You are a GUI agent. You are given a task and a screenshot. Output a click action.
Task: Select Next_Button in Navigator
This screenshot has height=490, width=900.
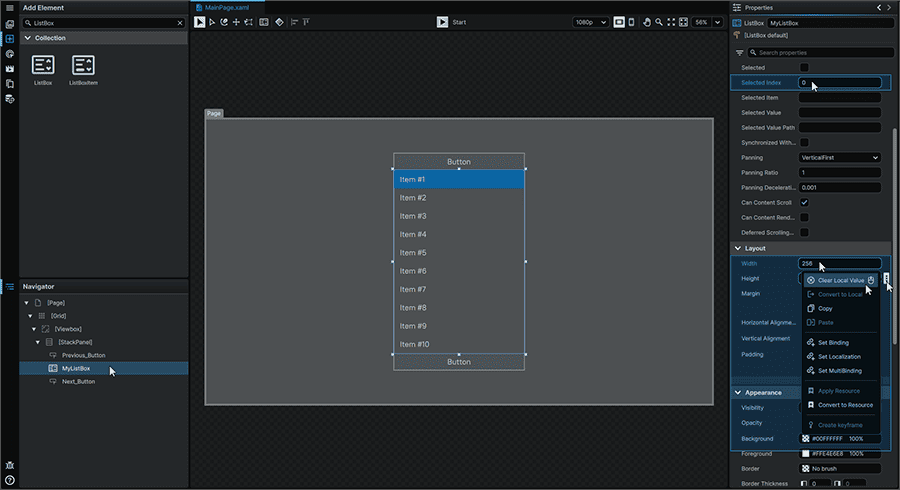[78, 382]
